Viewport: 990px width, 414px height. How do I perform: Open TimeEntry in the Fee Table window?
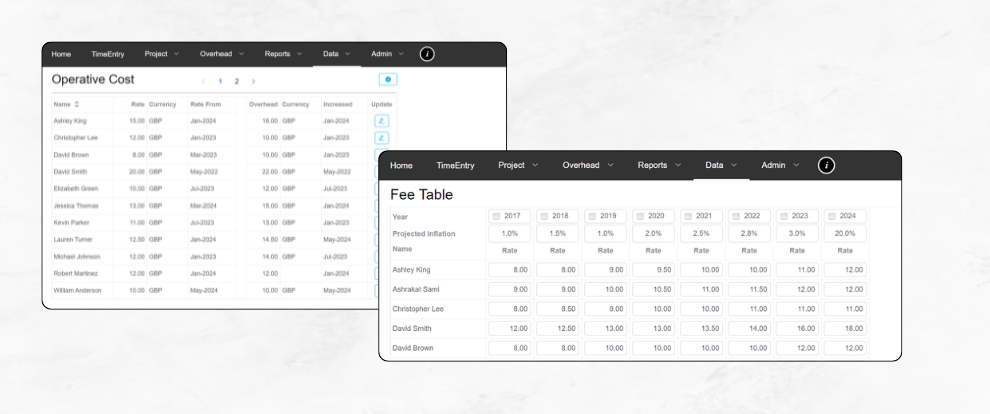(x=455, y=165)
